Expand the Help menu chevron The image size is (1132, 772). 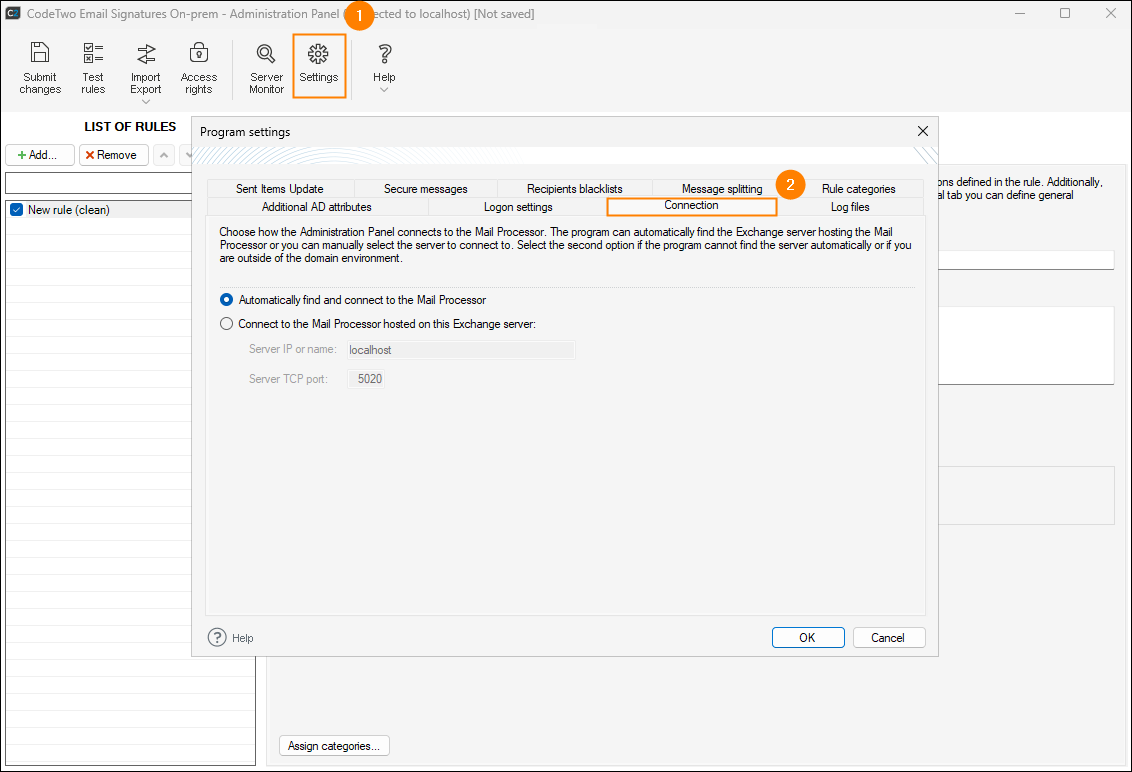point(384,90)
